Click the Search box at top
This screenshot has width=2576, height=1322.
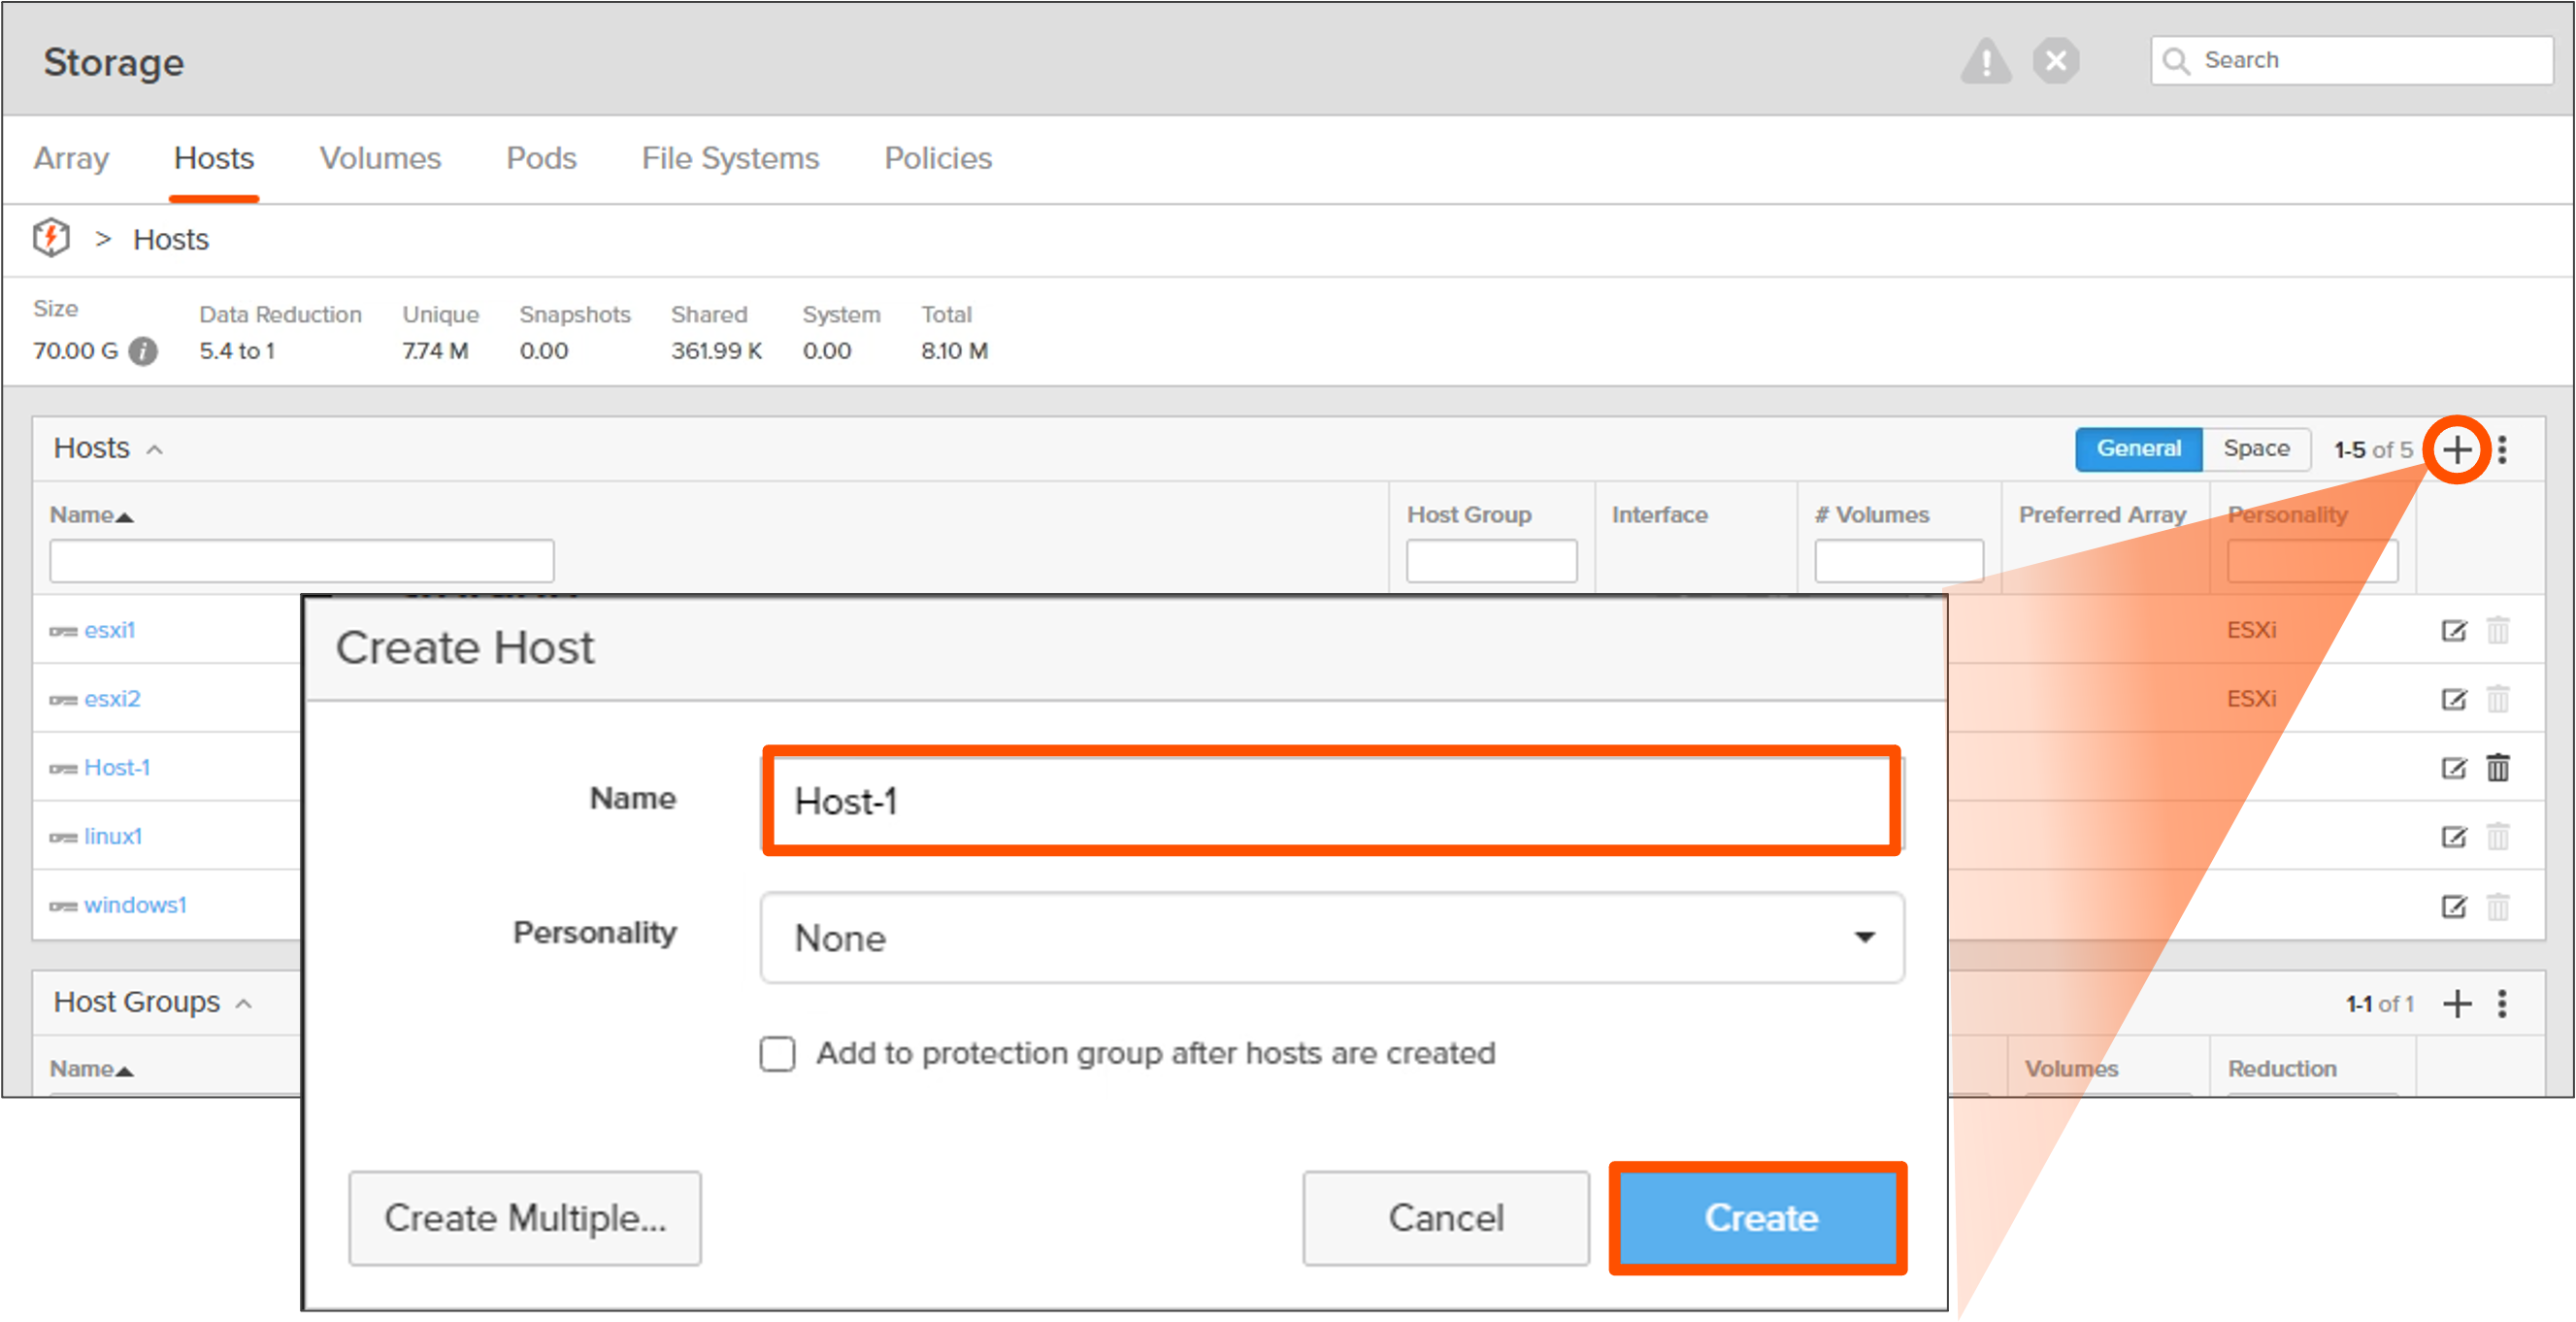[2351, 61]
